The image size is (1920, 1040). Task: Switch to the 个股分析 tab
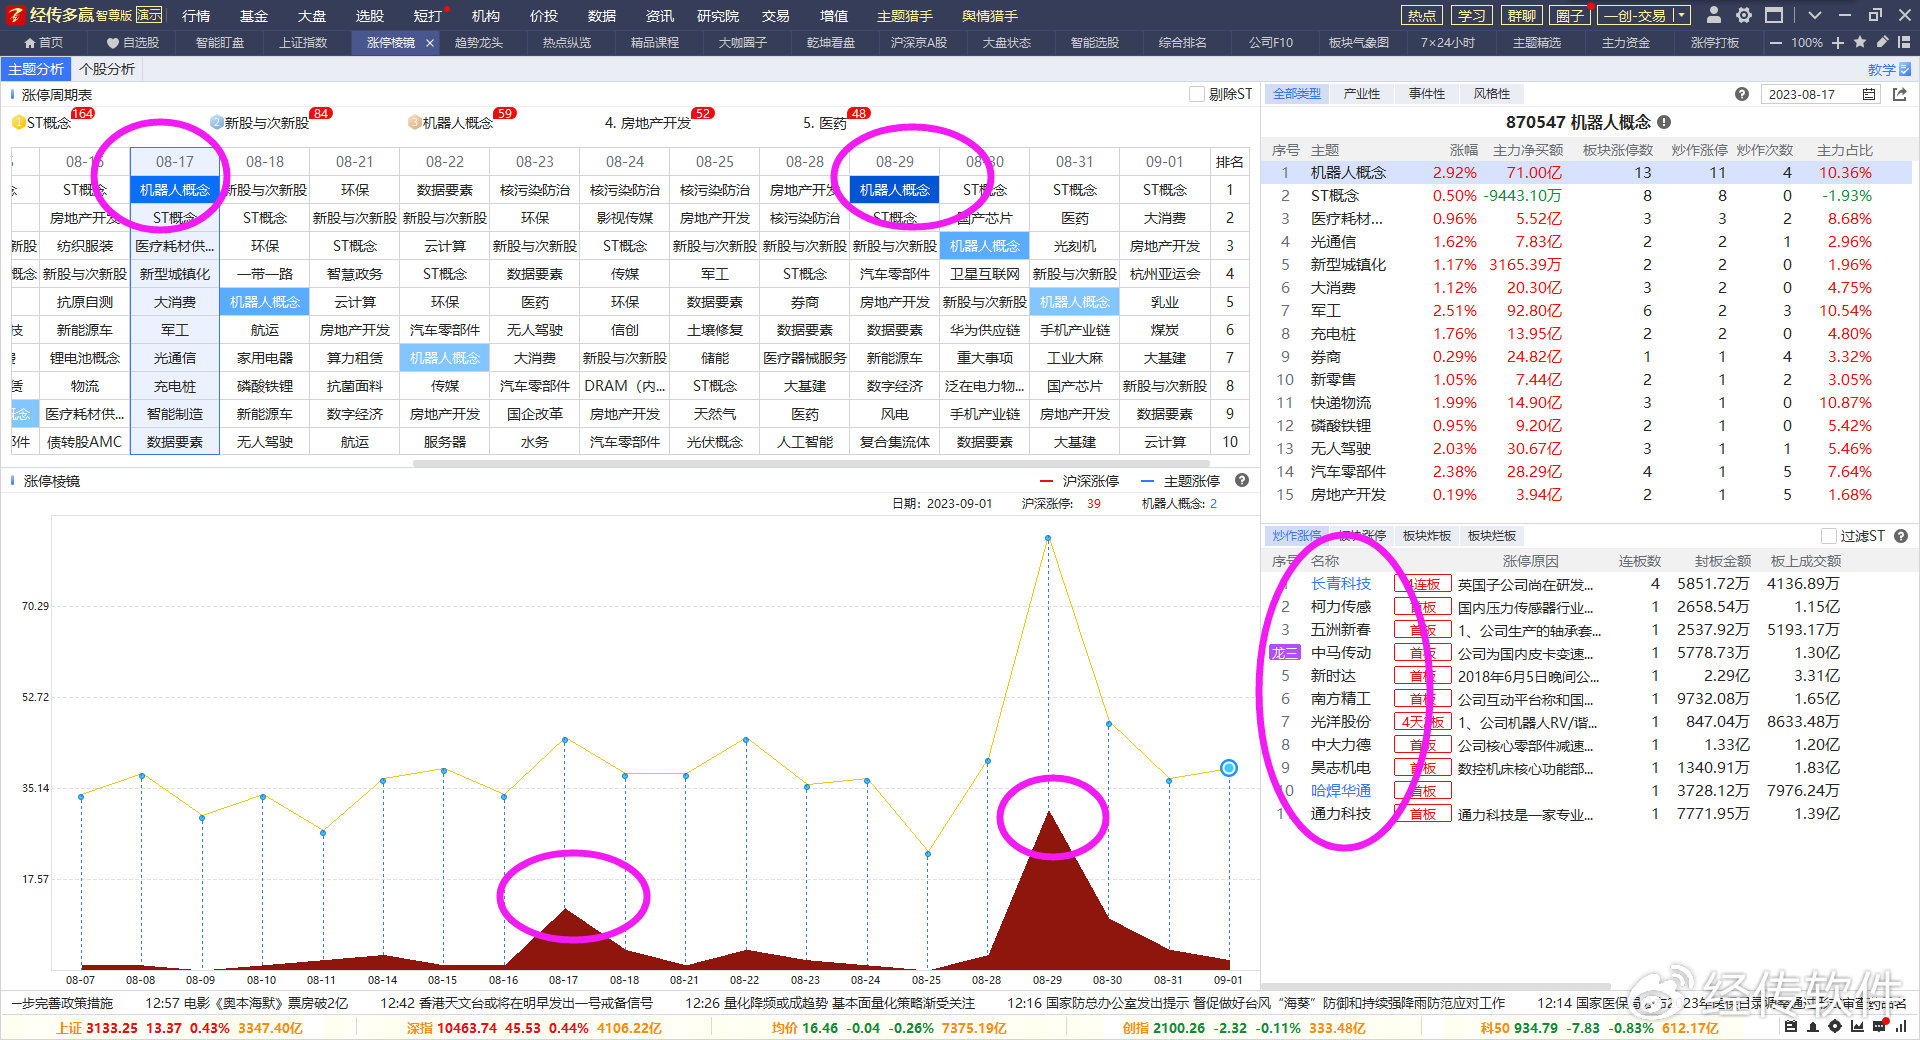(x=107, y=69)
